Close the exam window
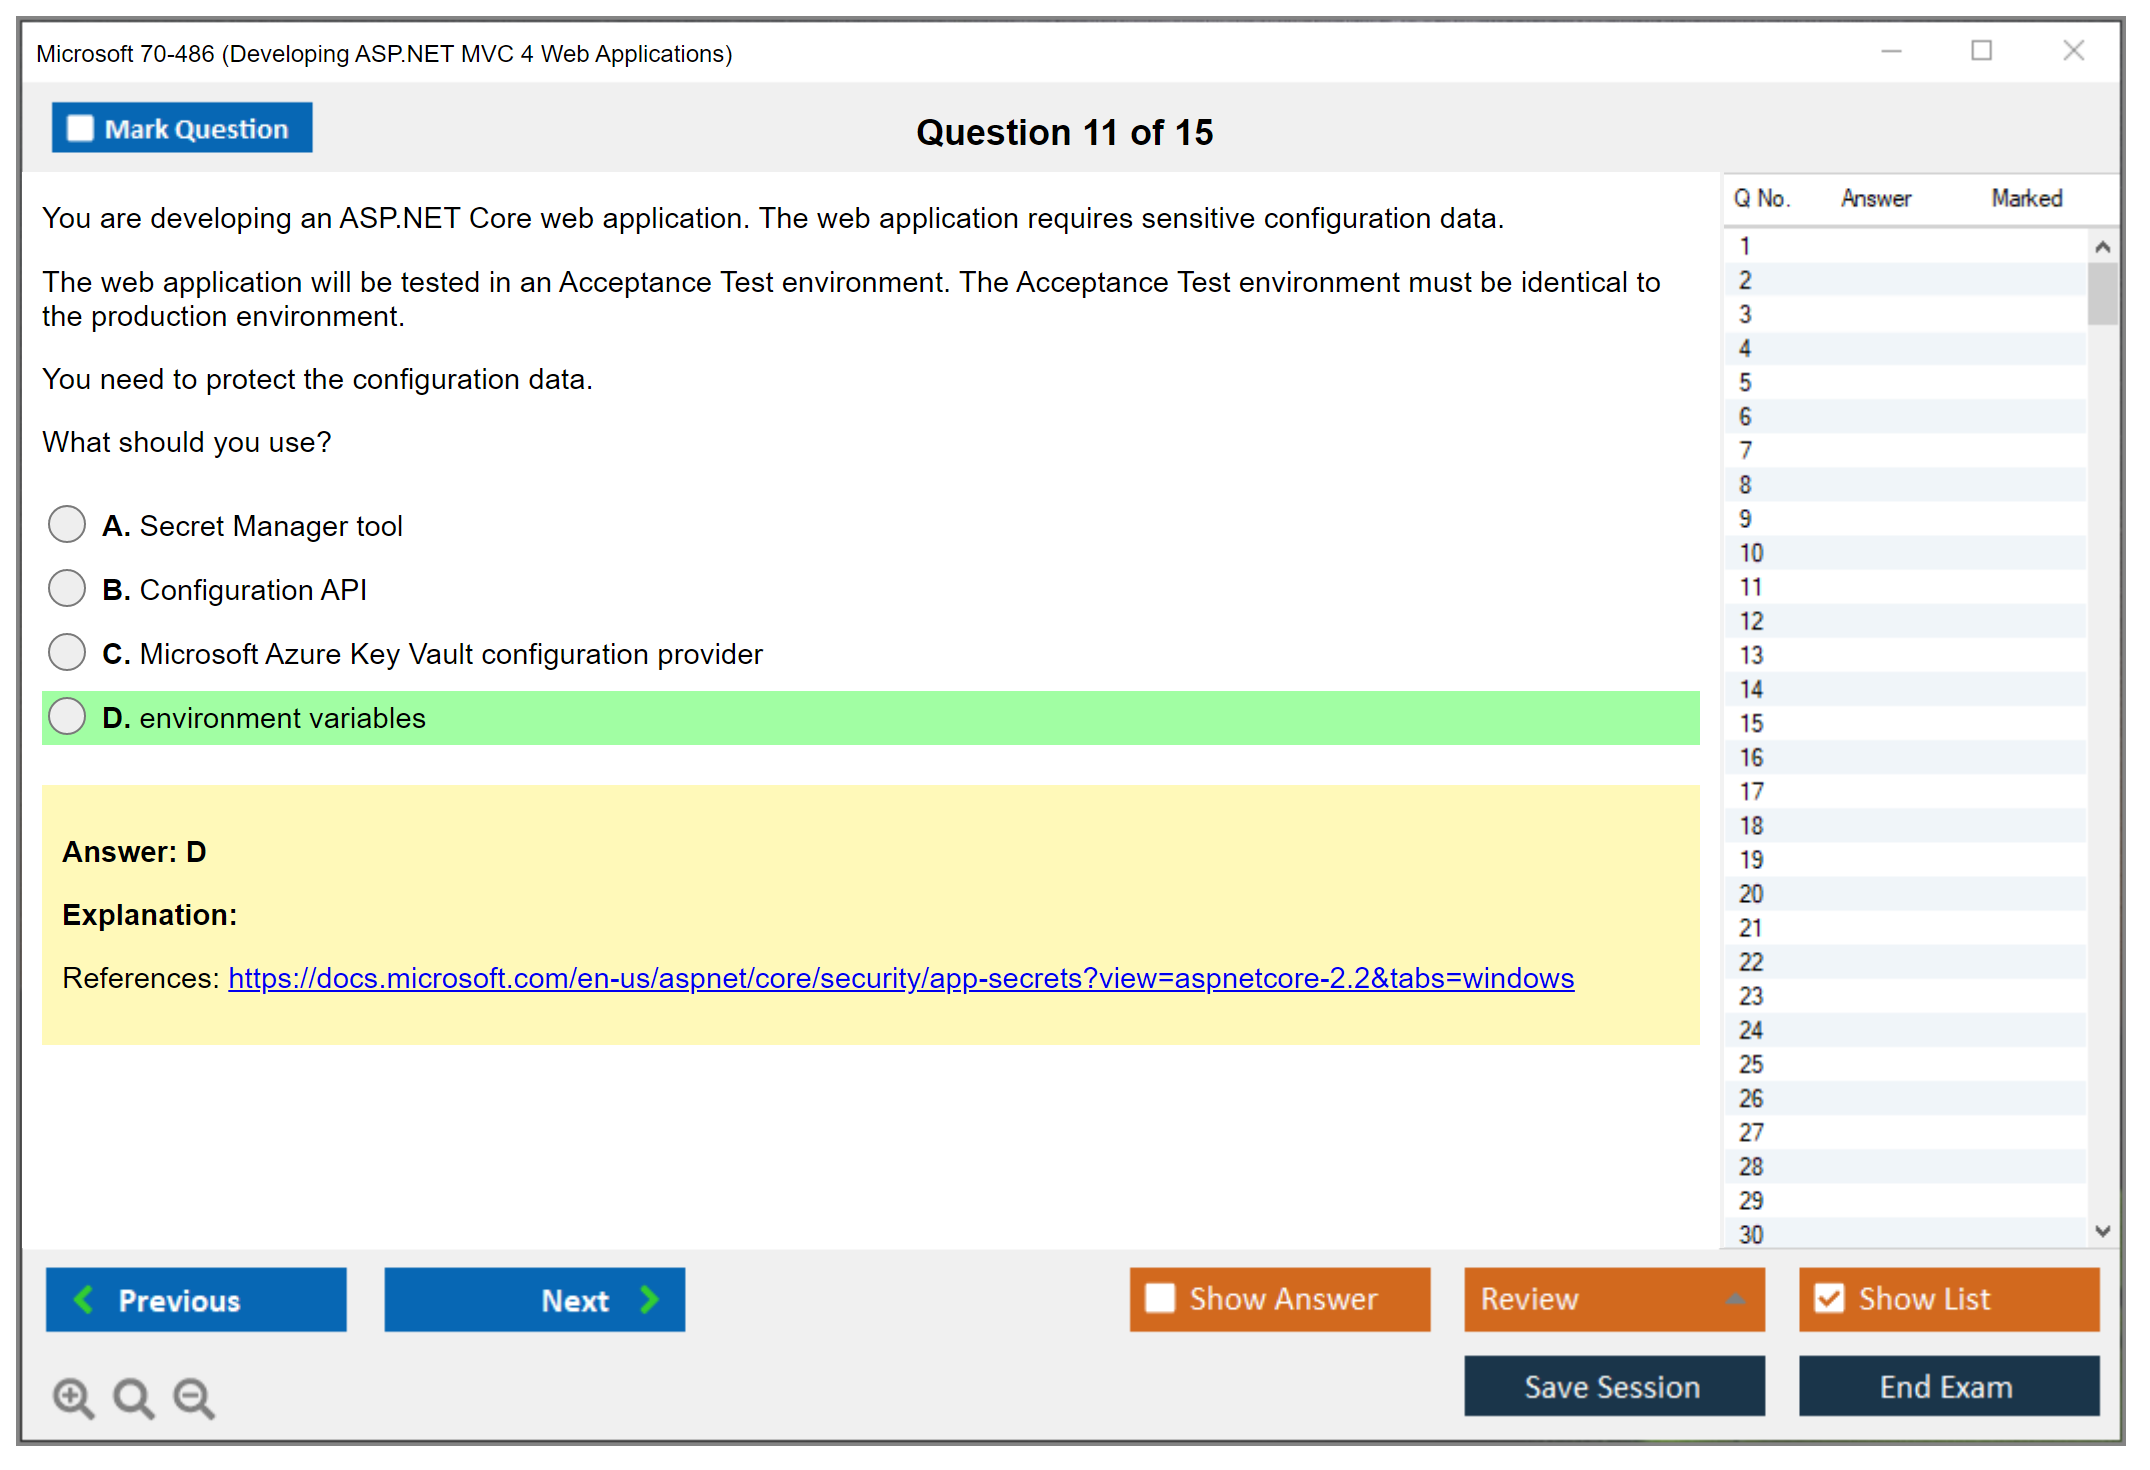This screenshot has width=2150, height=1470. pos(2073,51)
